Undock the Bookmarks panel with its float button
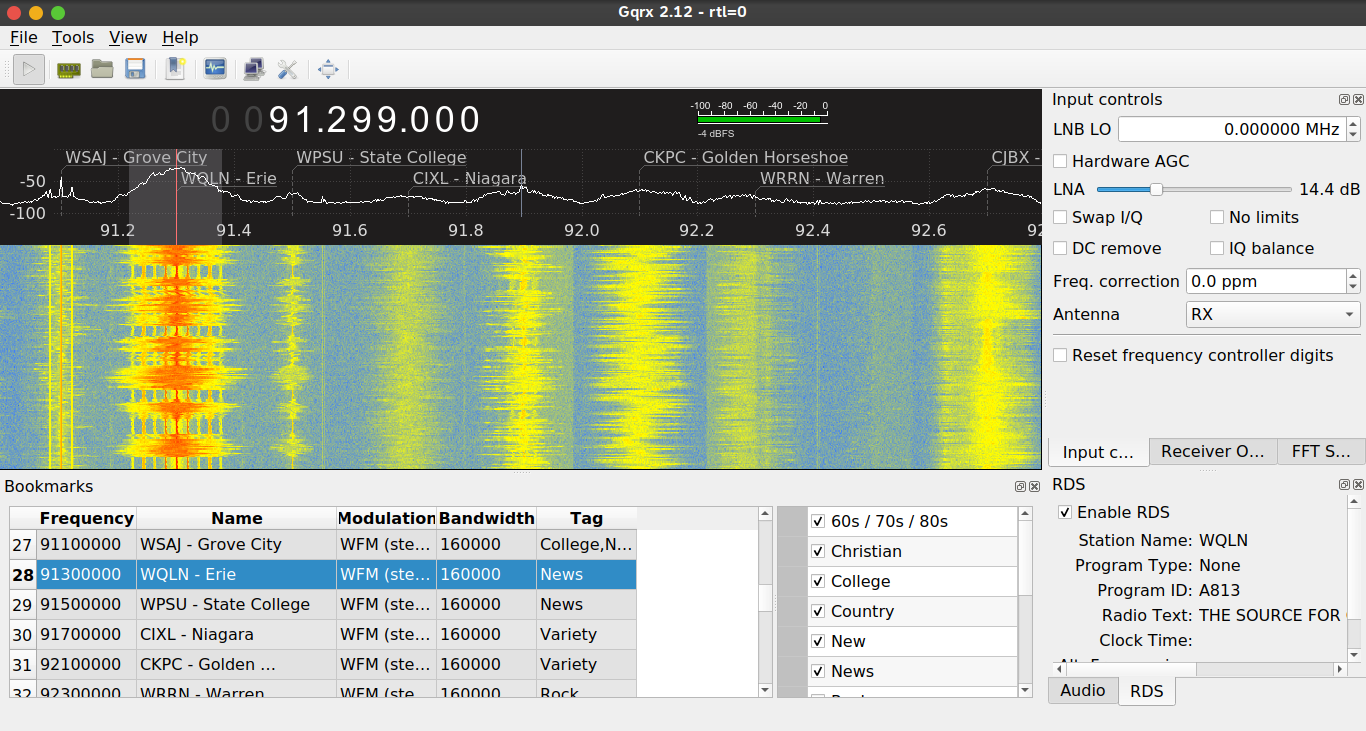1366x731 pixels. coord(1023,486)
